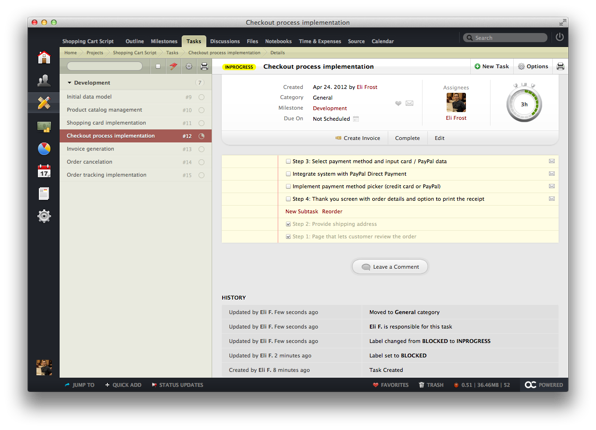Click the Search field
The width and height of the screenshot is (596, 430).
[x=505, y=38]
